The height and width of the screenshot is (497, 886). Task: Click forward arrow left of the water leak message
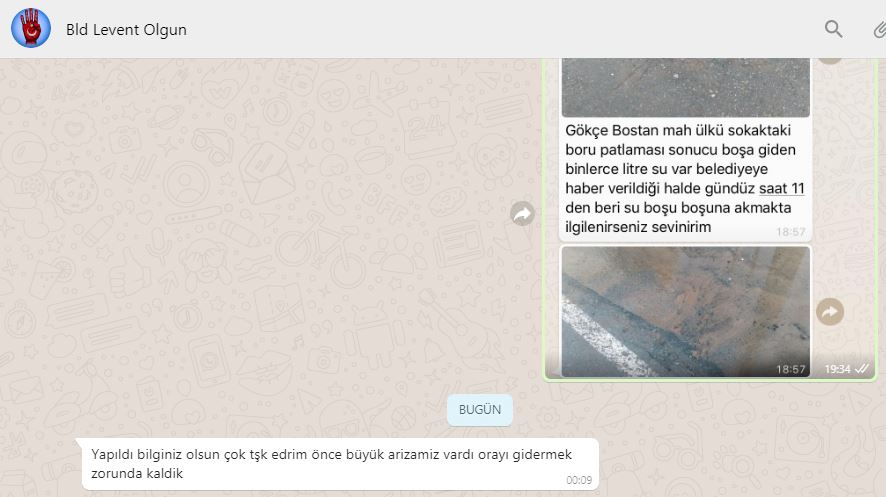[x=523, y=213]
